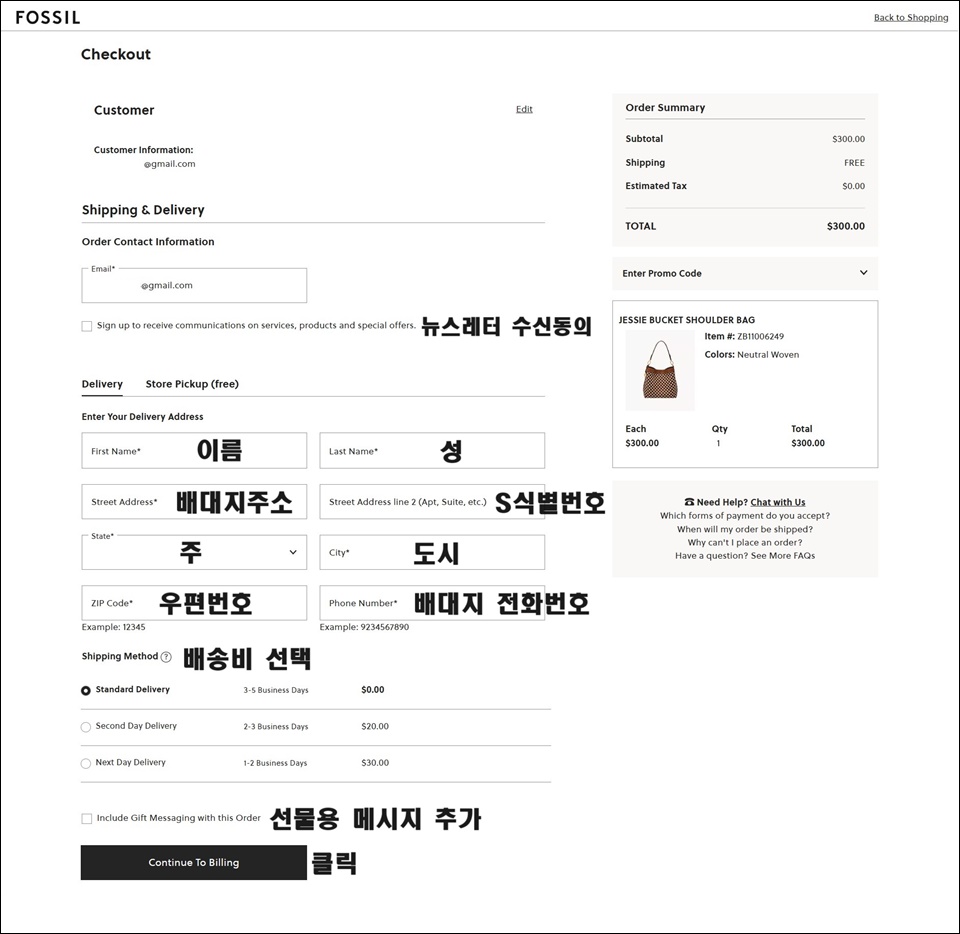Click the Estimated Tax value $0.00

tap(853, 186)
